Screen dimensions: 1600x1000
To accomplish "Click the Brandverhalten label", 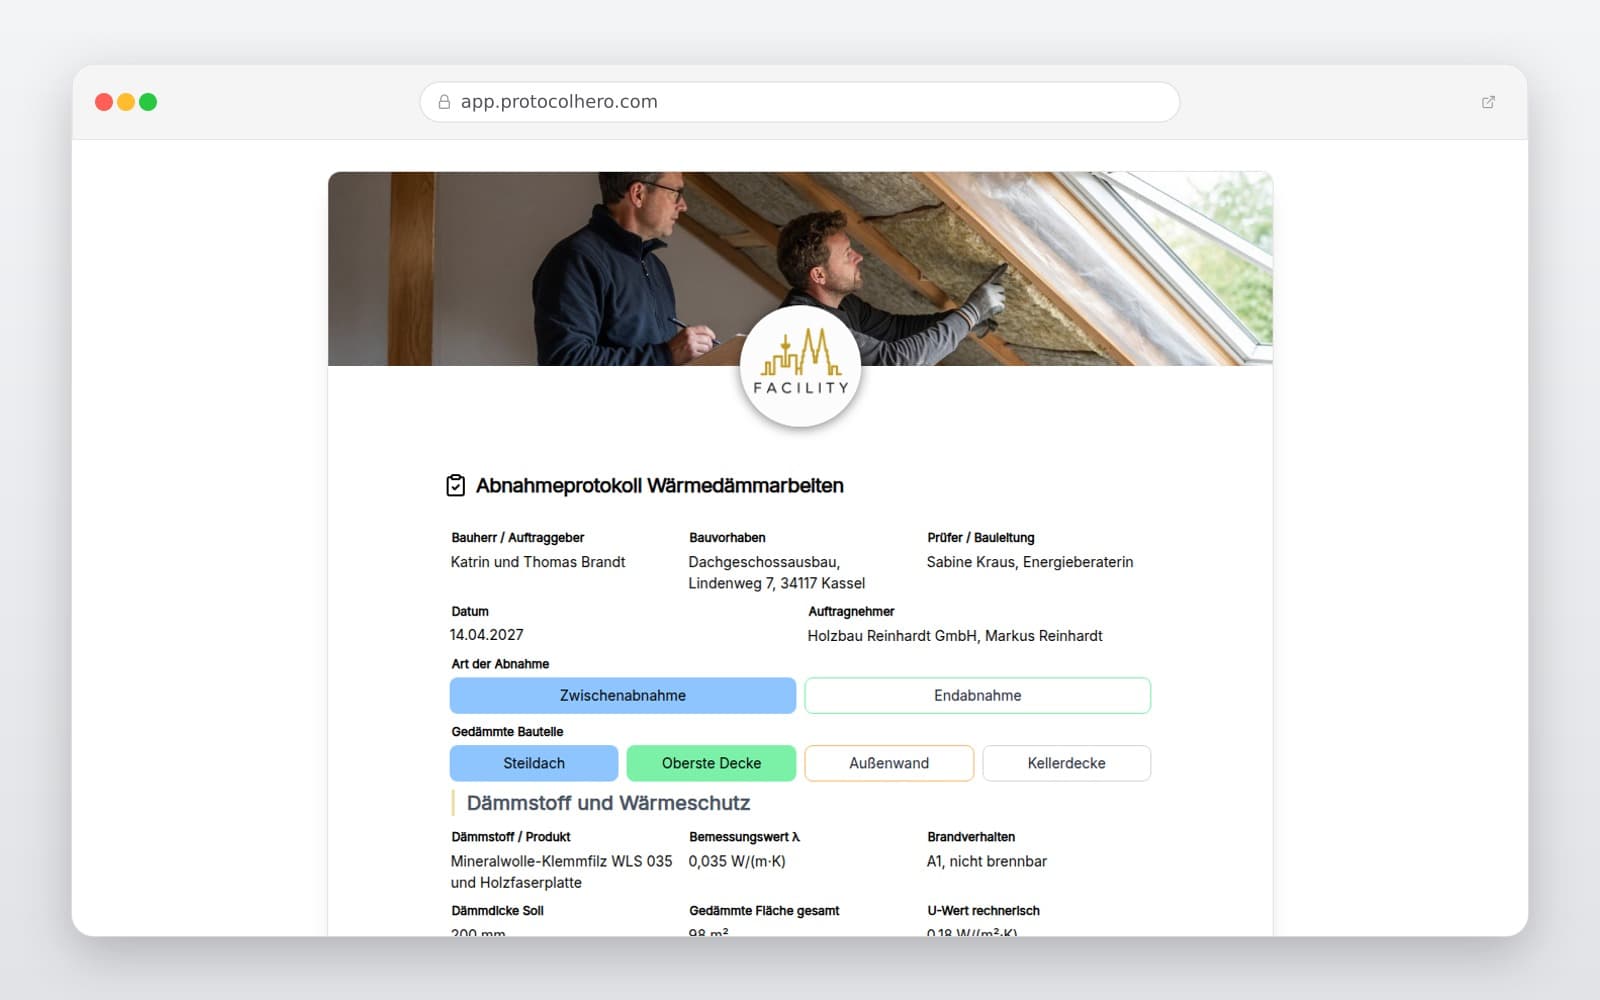I will (971, 837).
